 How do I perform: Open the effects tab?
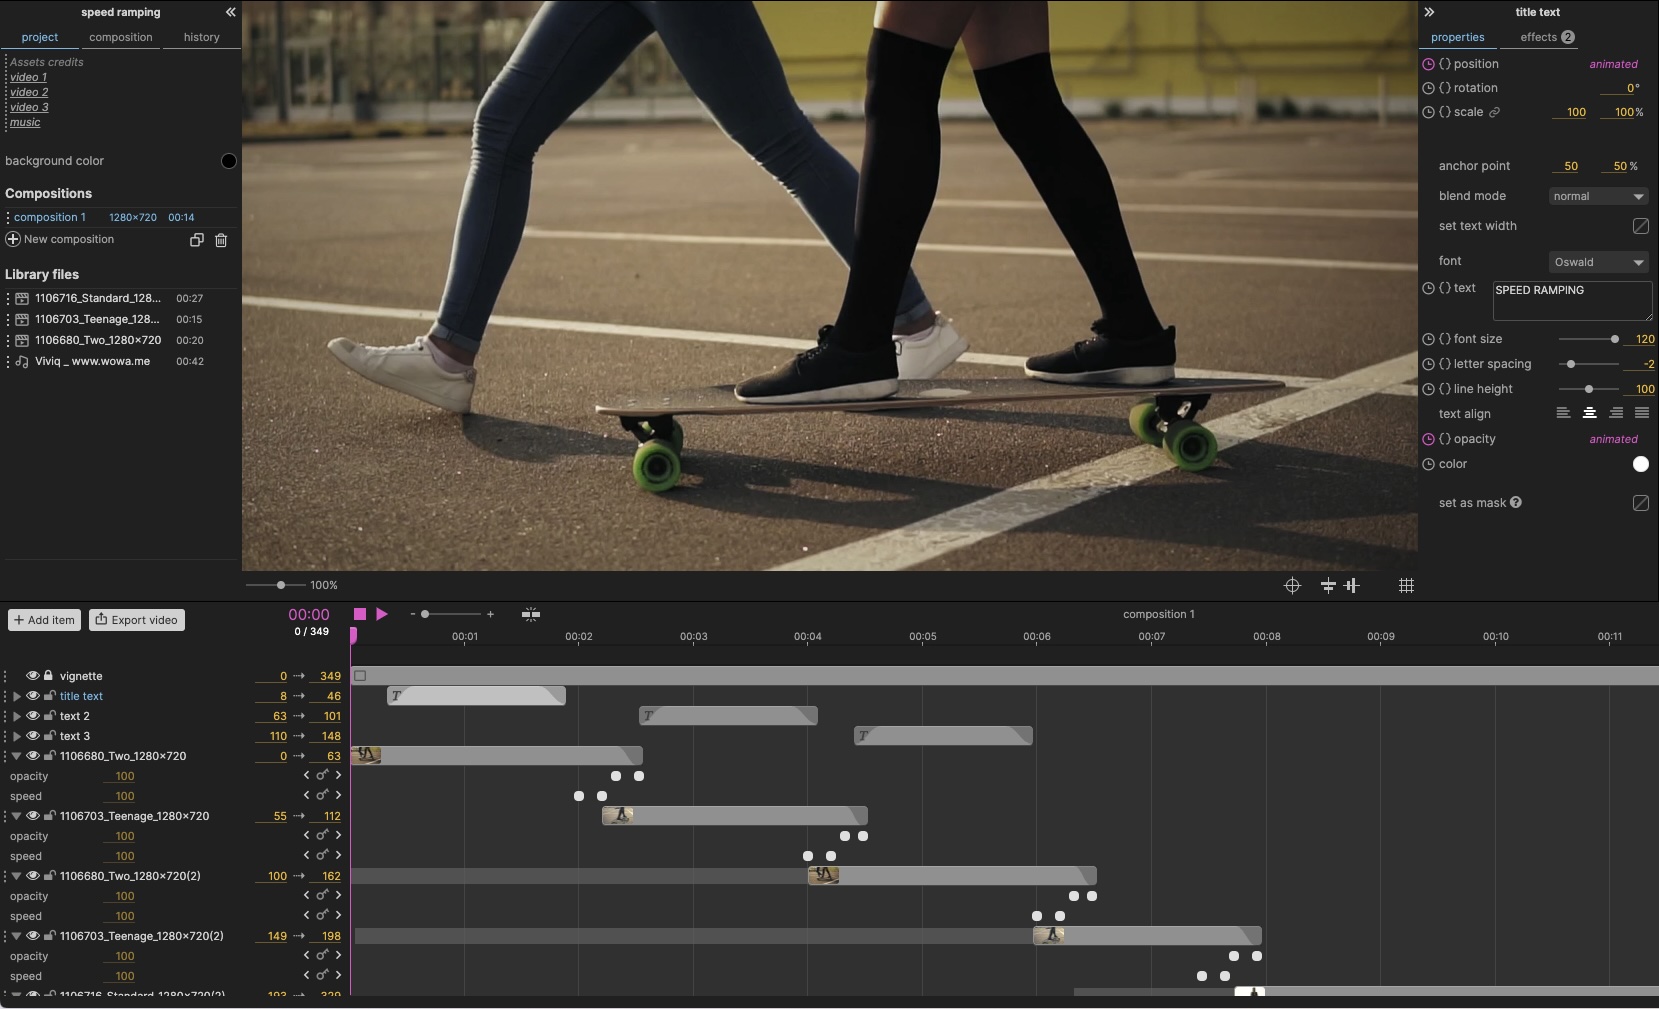(x=1546, y=37)
